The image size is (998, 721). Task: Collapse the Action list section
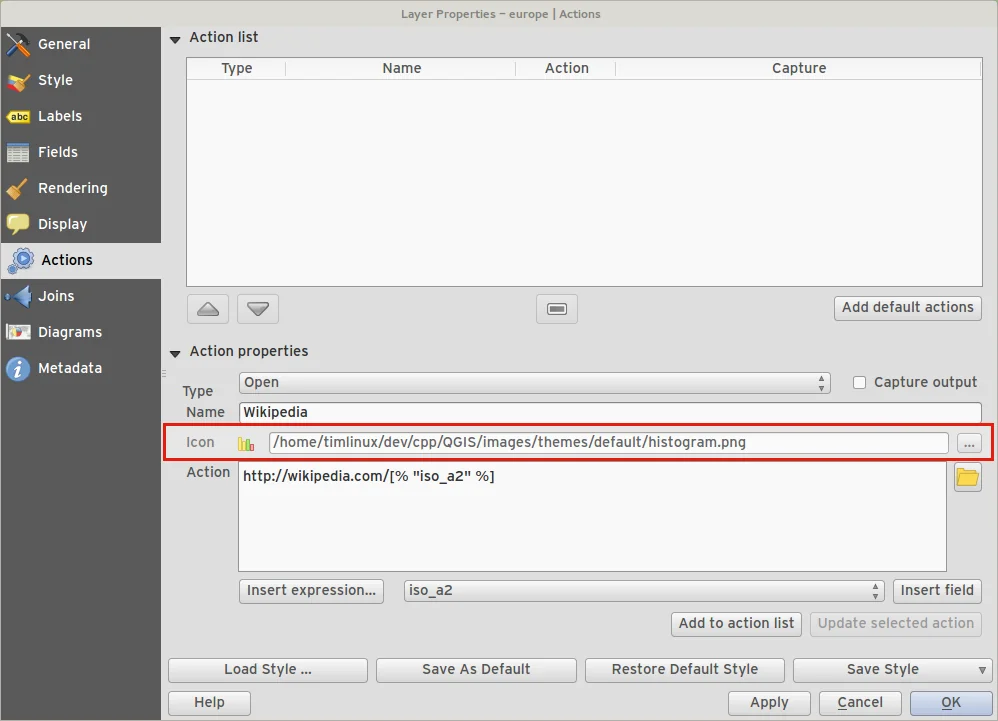point(176,38)
